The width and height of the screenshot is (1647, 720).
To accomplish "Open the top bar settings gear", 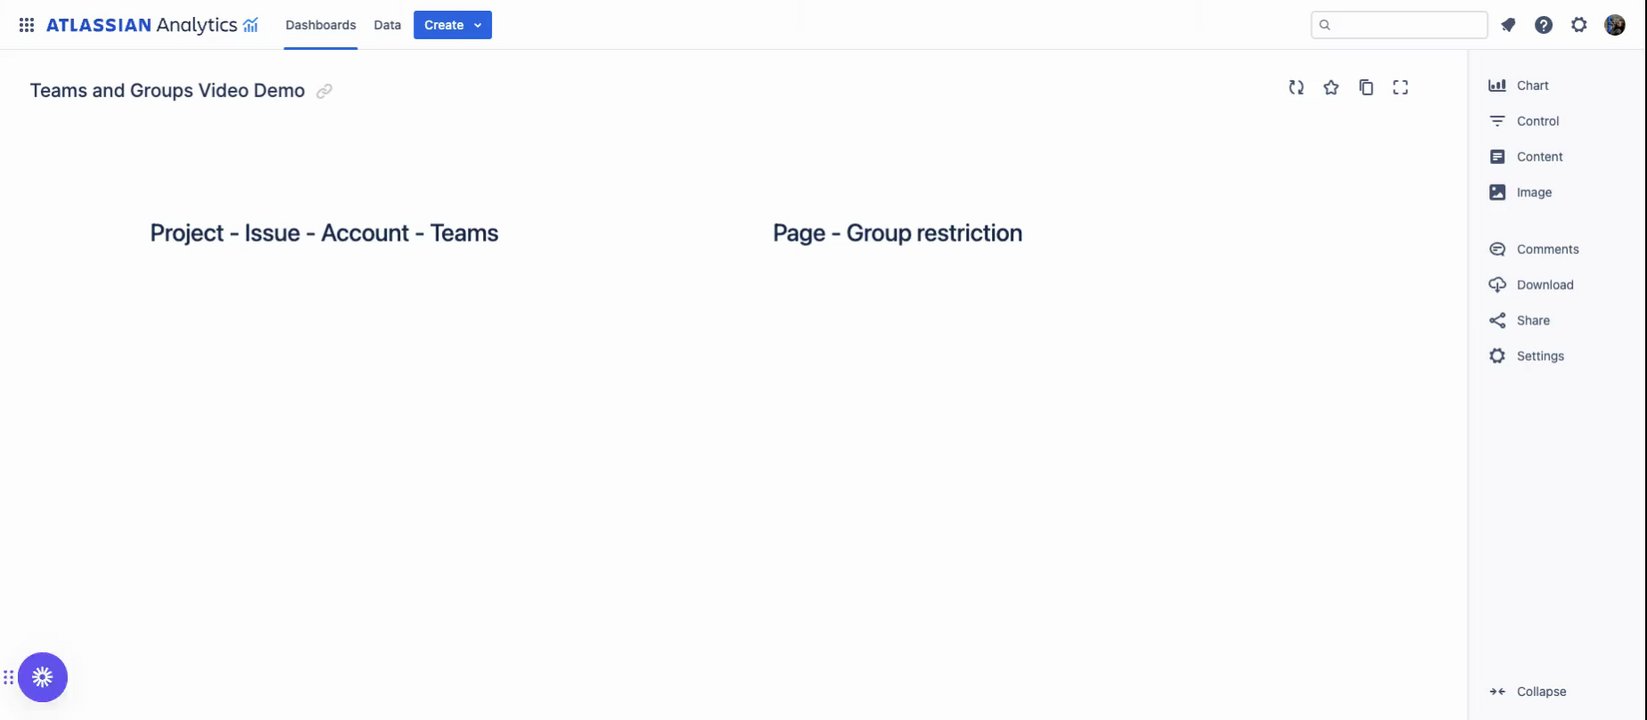I will (1579, 25).
